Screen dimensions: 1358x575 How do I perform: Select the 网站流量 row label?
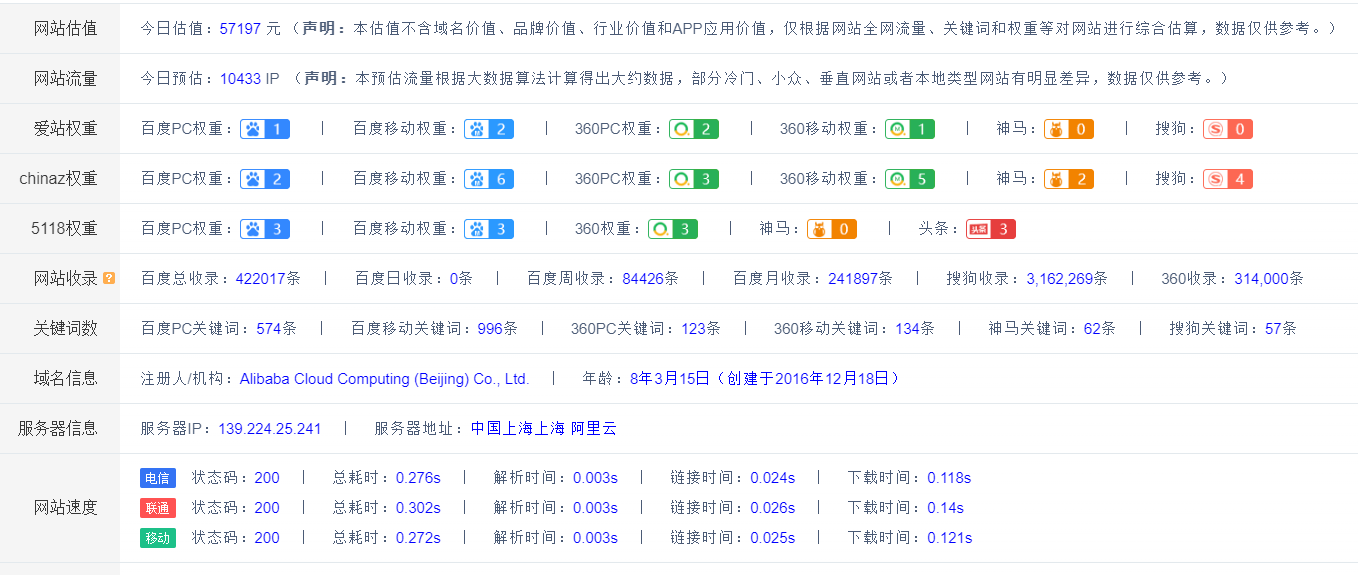point(66,78)
